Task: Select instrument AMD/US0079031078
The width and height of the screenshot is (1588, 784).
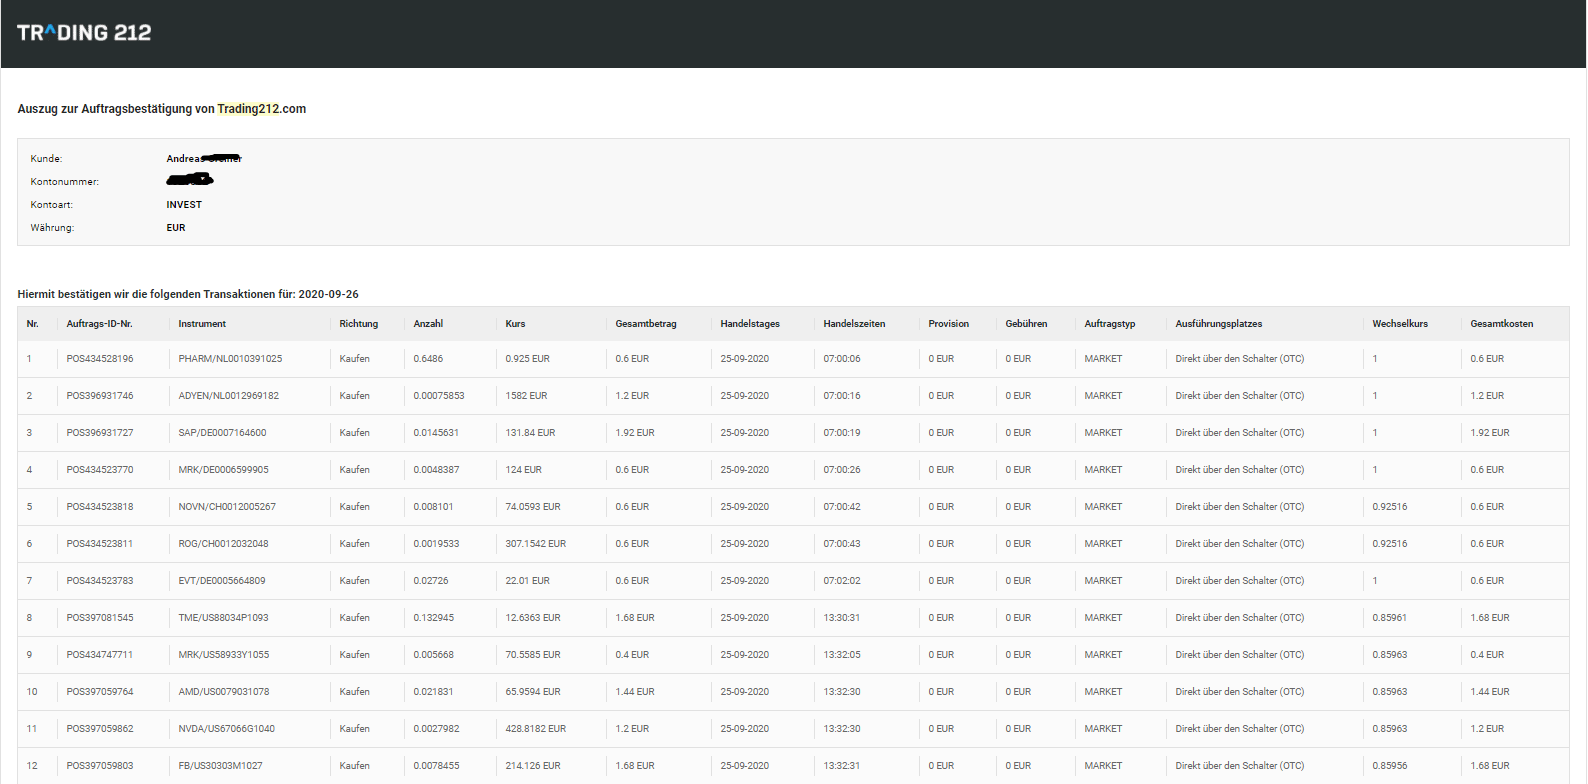Action: [x=224, y=692]
